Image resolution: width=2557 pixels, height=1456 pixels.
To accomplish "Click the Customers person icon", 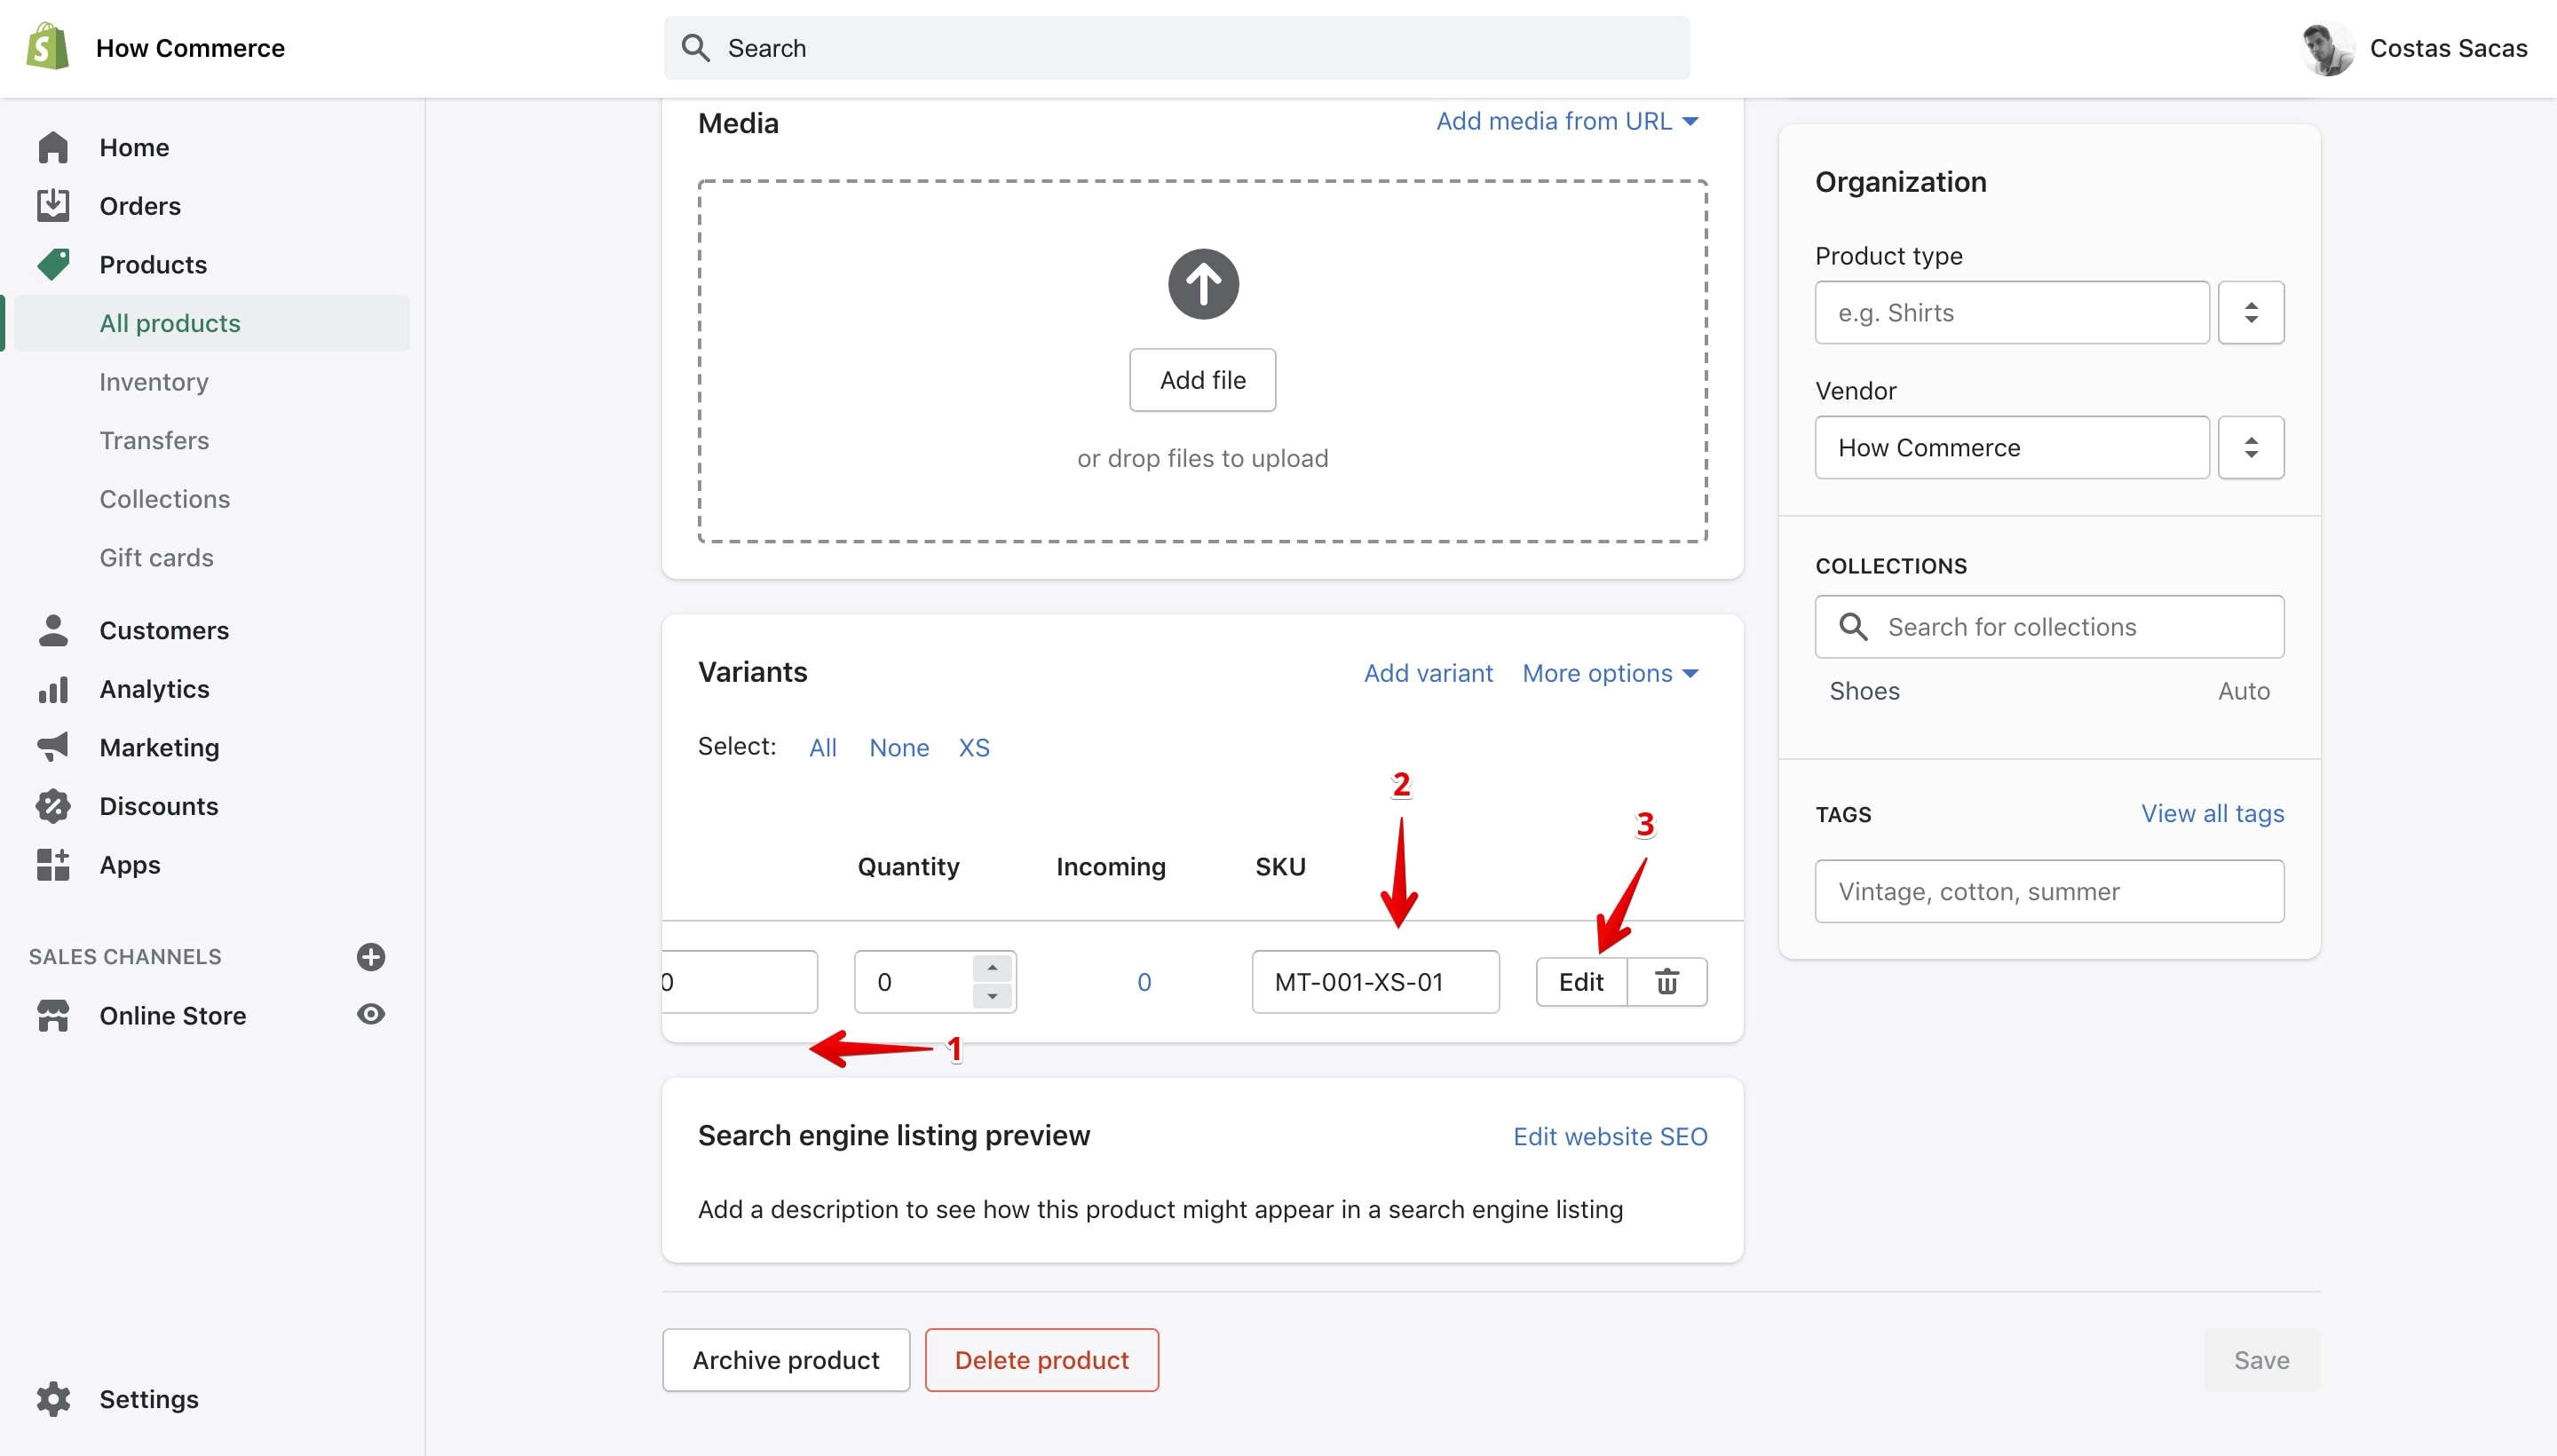I will coord(53,630).
